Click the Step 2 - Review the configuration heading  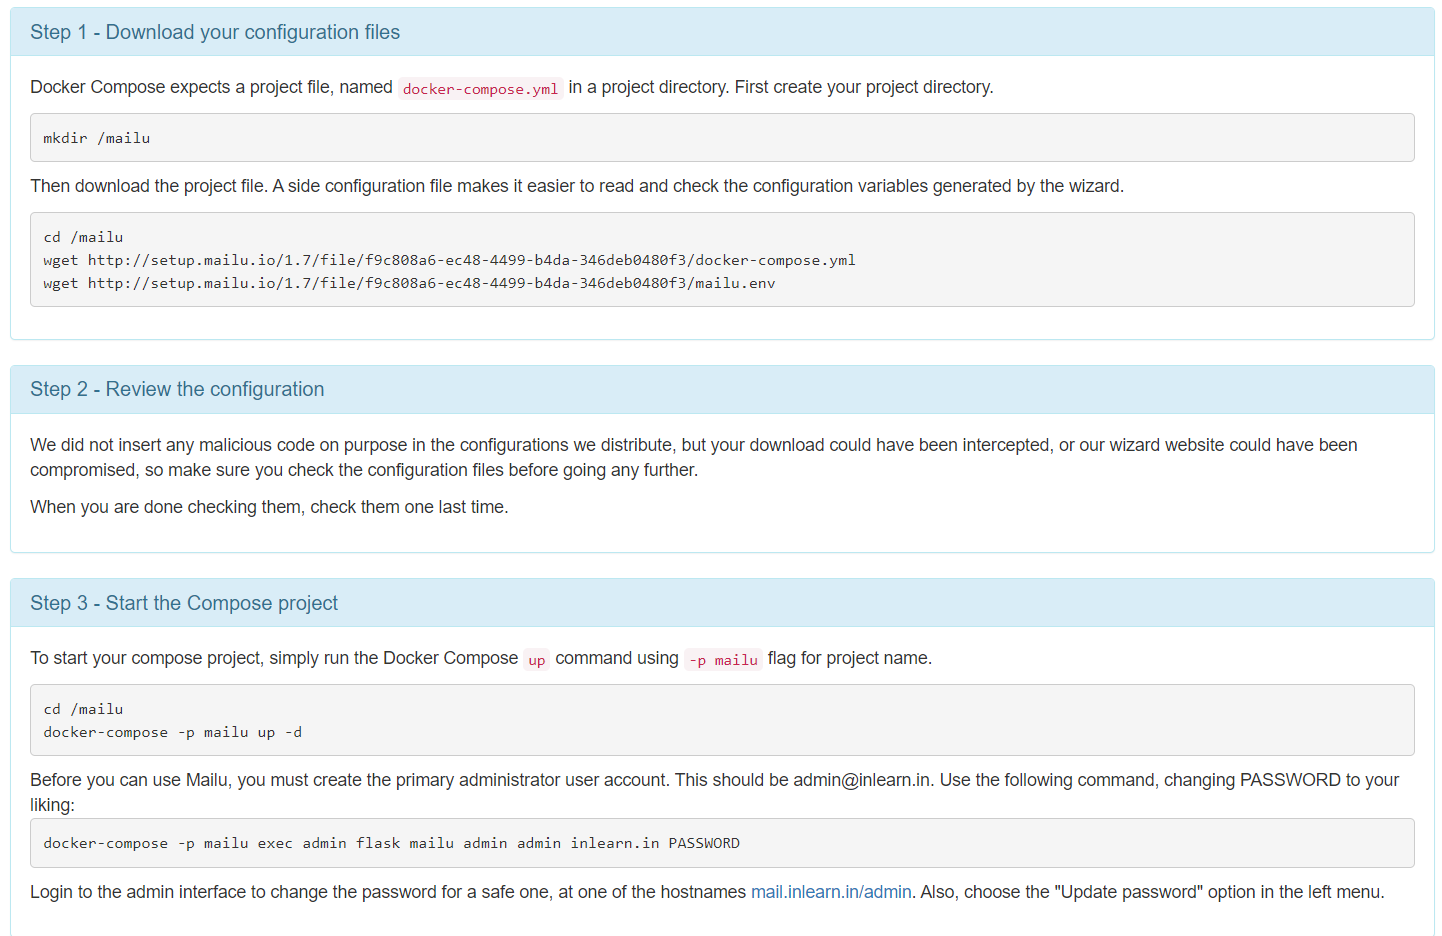pos(177,389)
